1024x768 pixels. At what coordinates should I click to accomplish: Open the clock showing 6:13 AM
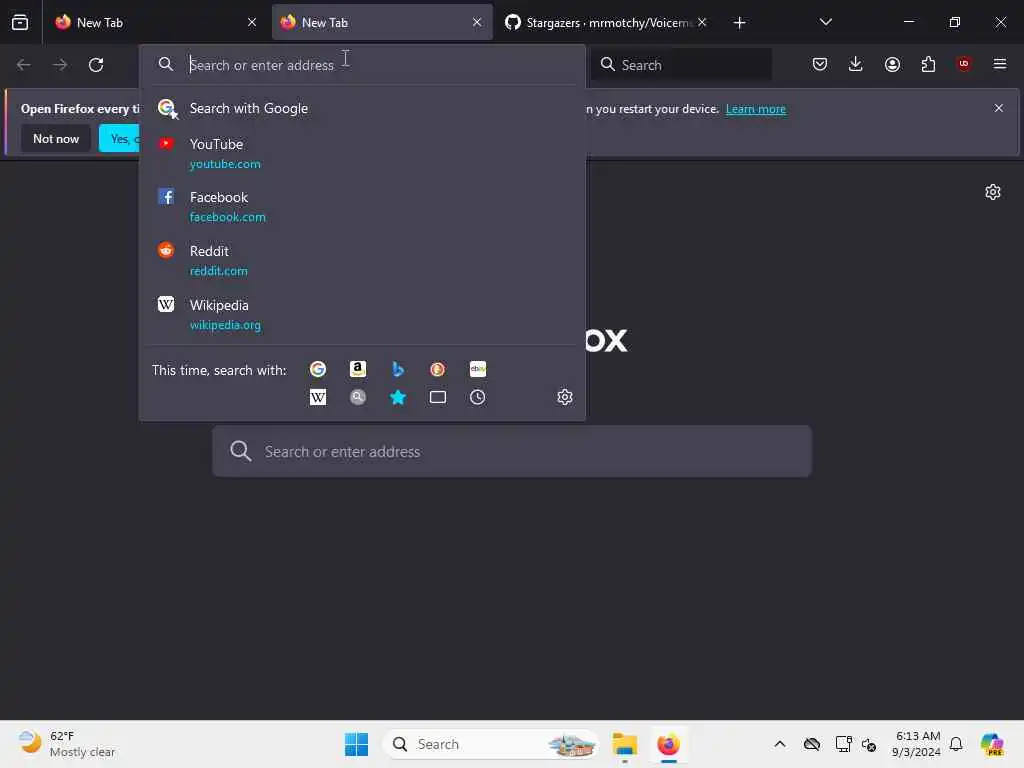[x=916, y=744]
